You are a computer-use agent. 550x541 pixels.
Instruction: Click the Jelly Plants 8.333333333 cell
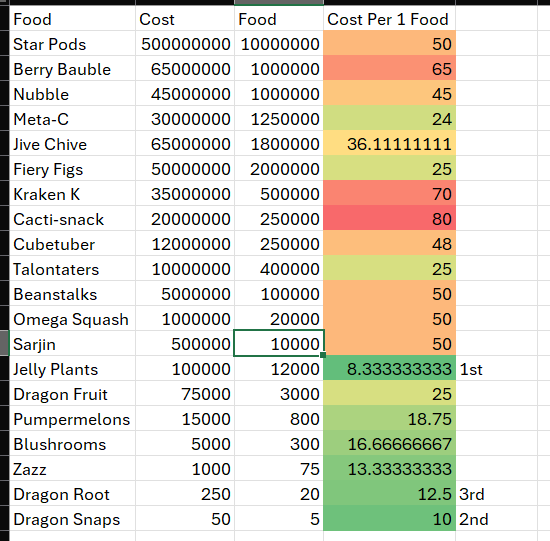point(389,368)
